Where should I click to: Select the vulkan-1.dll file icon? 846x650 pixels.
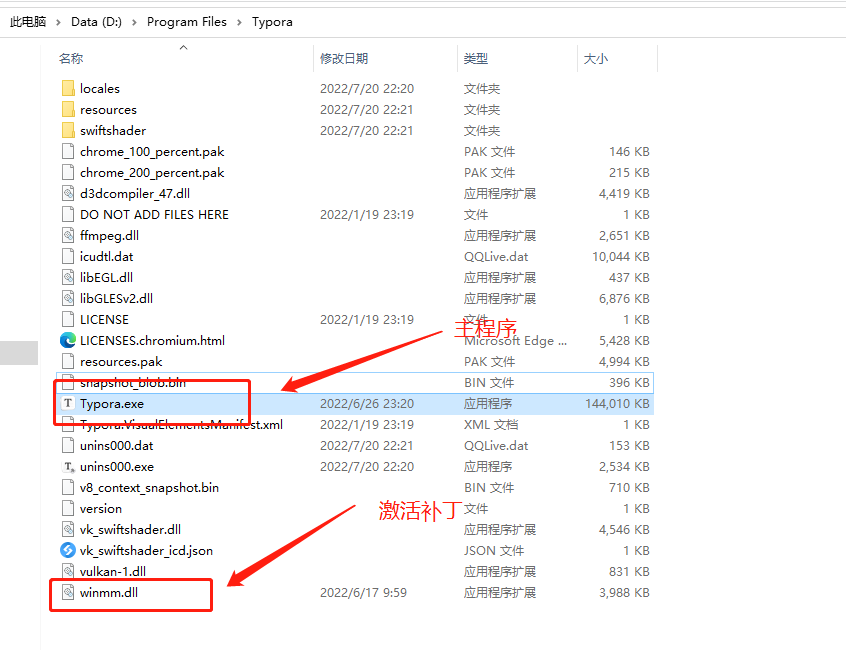(68, 571)
